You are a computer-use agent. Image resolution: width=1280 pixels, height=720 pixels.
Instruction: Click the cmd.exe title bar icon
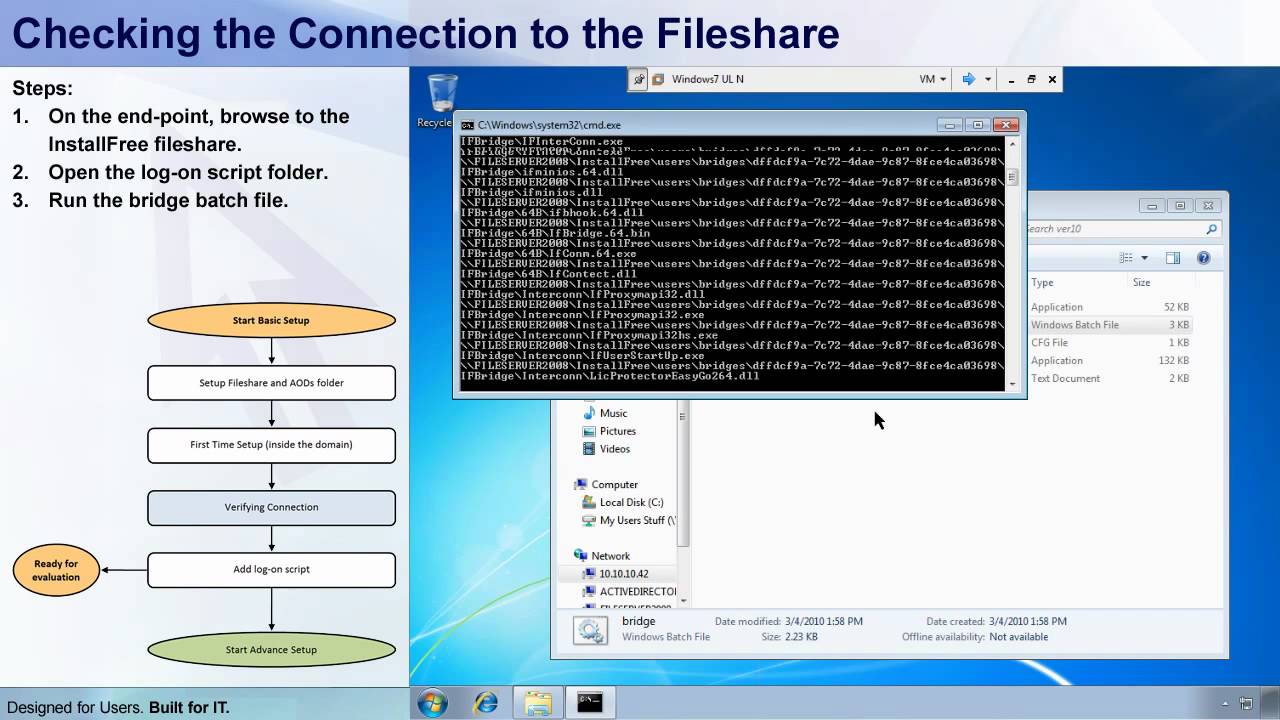pos(467,125)
